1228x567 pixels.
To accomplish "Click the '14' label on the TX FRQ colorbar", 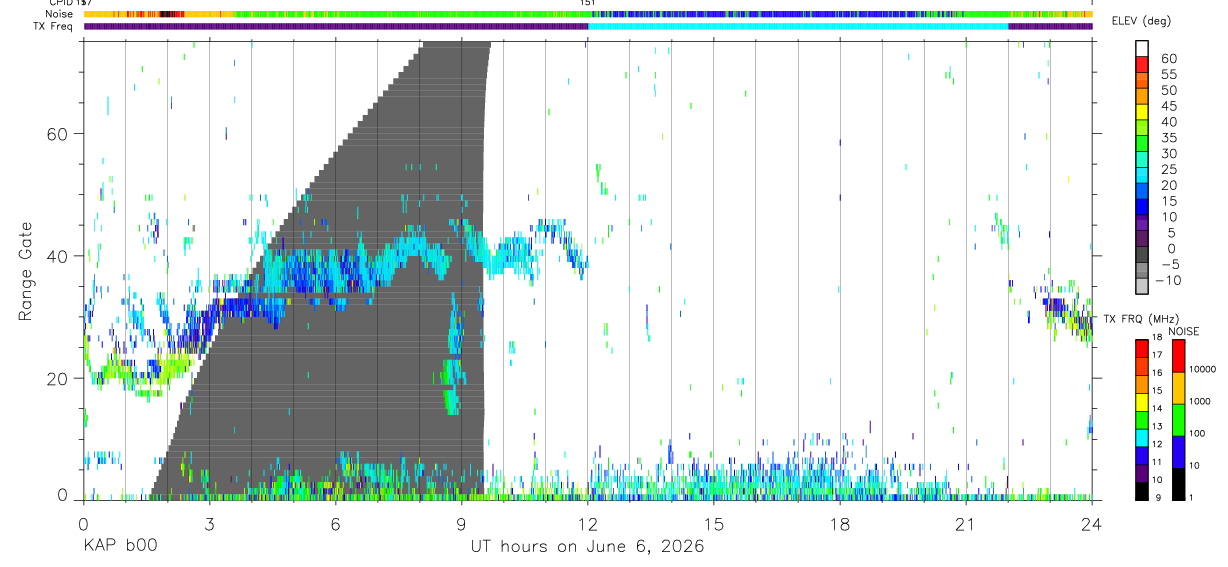I will (1155, 409).
